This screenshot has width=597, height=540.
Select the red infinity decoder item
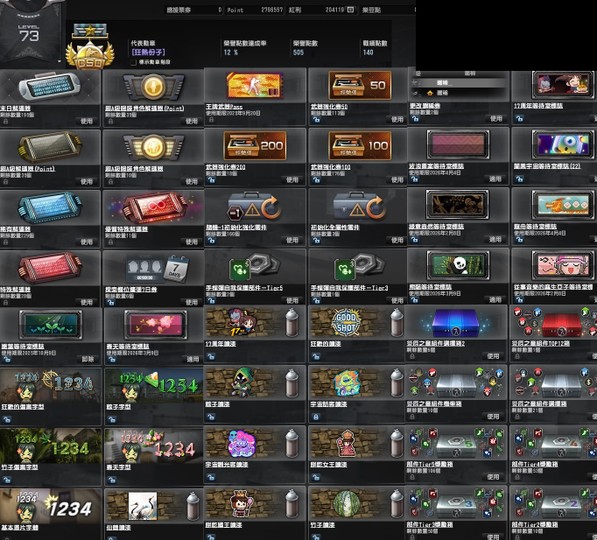click(x=154, y=207)
